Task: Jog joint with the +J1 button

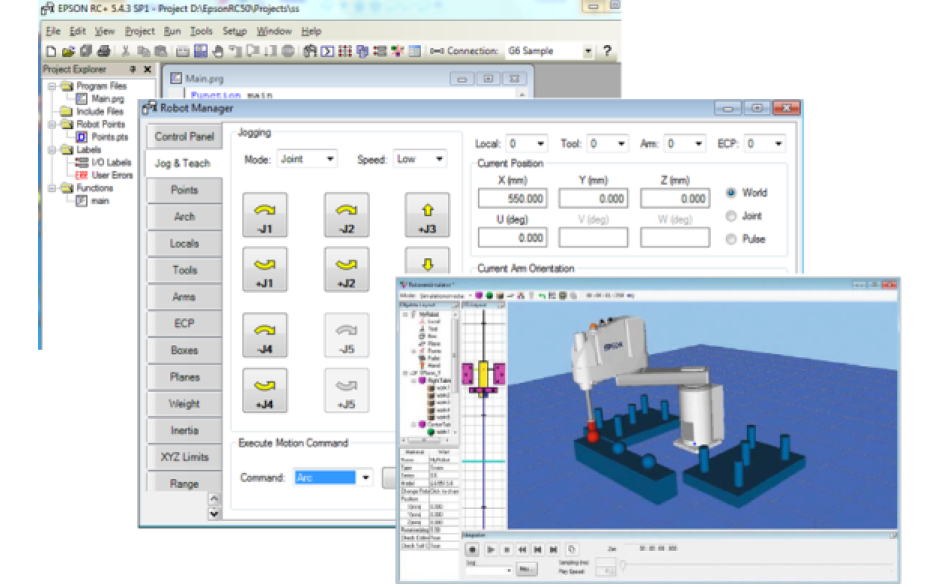Action: pos(265,270)
